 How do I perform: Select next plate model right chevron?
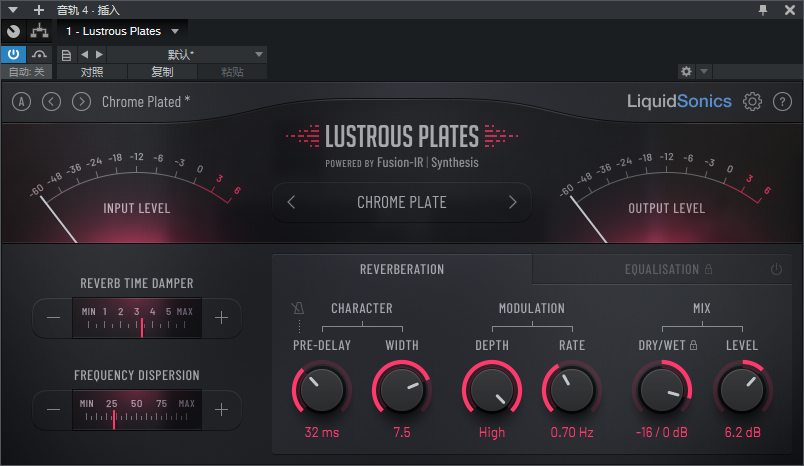(512, 202)
